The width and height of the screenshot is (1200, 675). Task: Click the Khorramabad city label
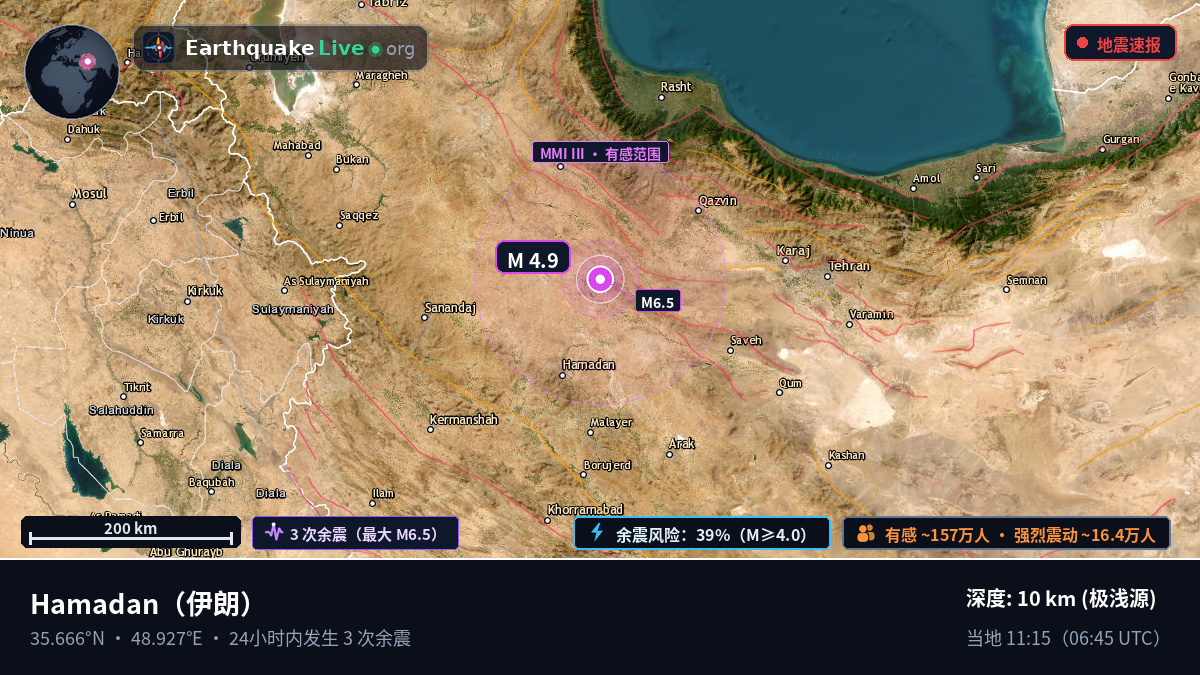586,509
